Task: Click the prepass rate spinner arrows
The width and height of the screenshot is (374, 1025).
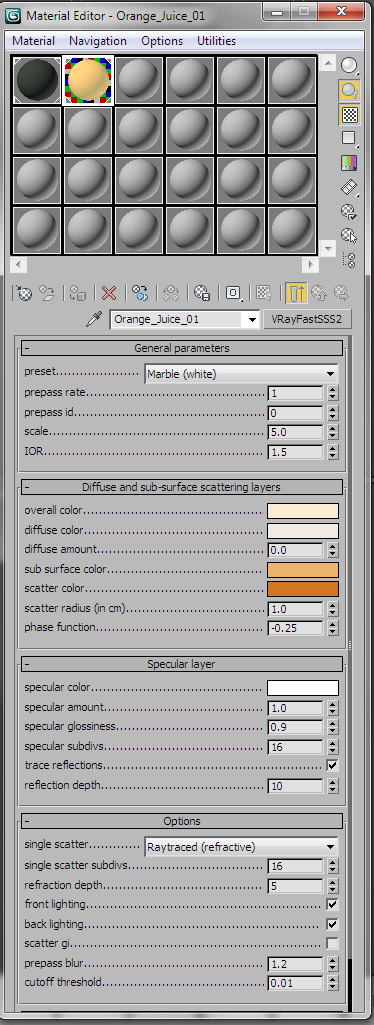Action: 333,394
